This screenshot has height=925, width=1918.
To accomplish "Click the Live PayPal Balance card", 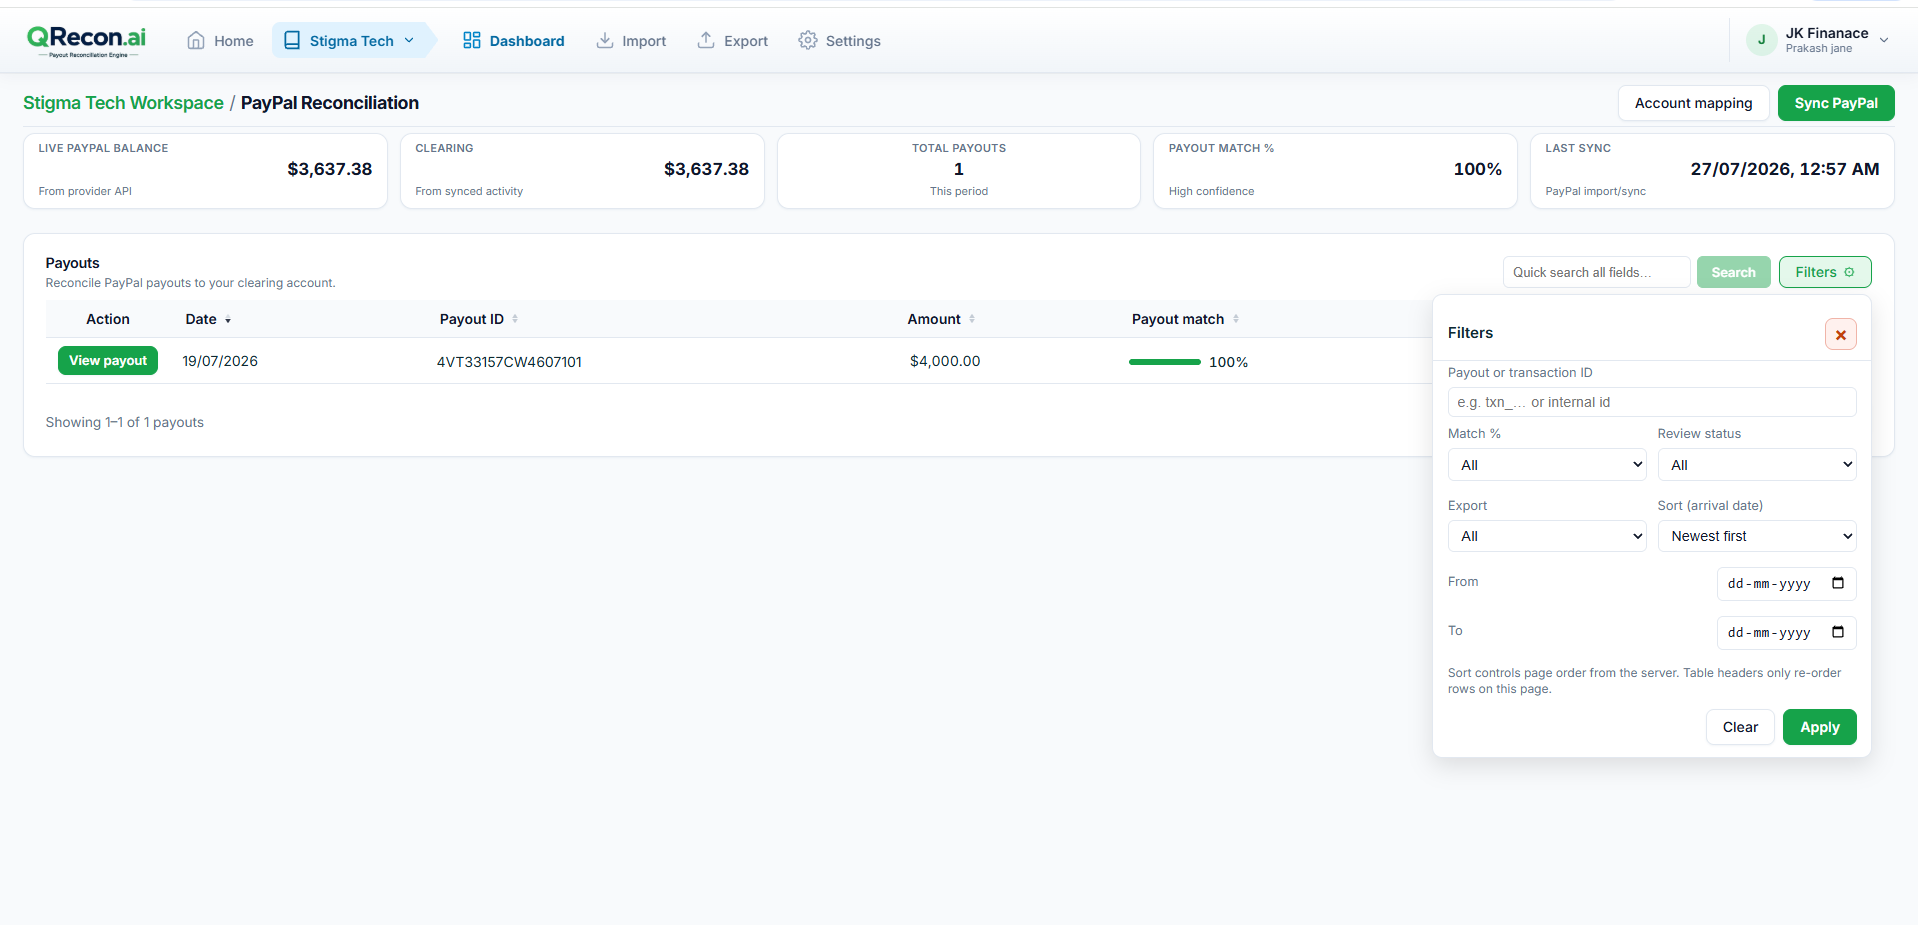I will tap(205, 171).
